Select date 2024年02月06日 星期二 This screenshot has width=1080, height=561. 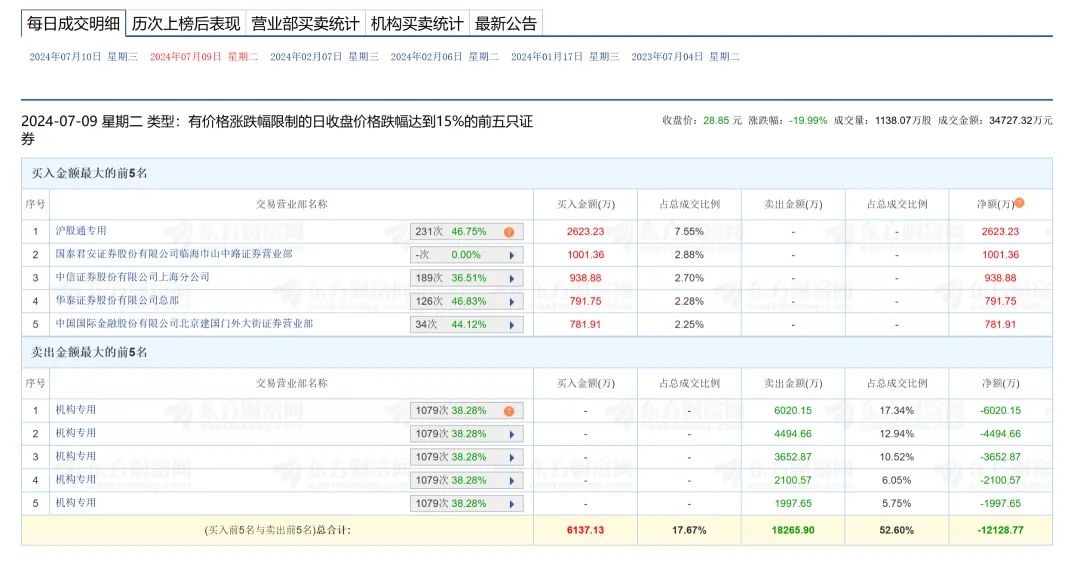pyautogui.click(x=445, y=57)
